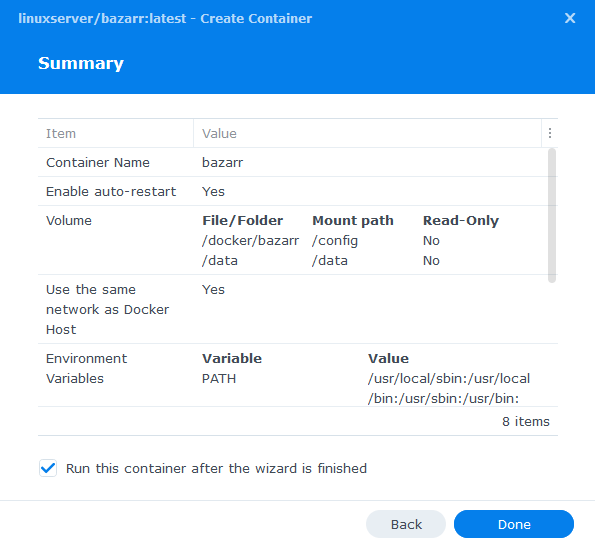Click the Summary heading
The image size is (595, 545).
81,63
